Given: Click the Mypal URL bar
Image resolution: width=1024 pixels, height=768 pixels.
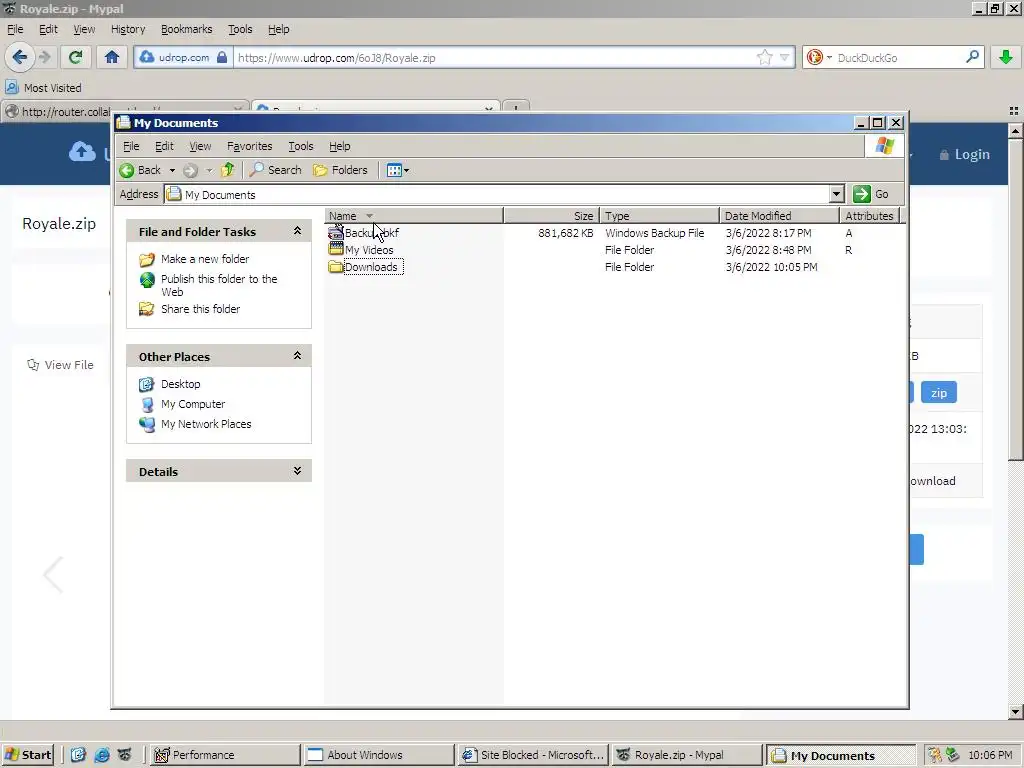Looking at the screenshot, I should click(x=495, y=57).
